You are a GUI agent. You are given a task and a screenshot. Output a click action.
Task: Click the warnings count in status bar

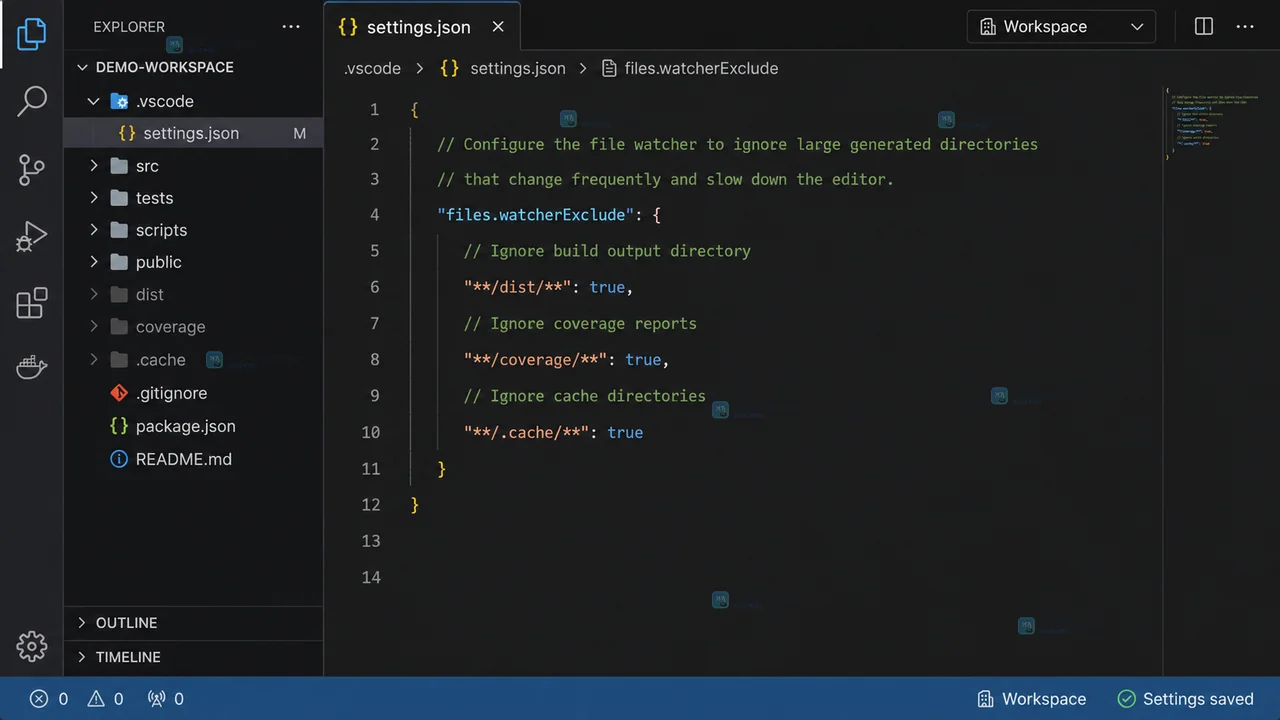(105, 699)
